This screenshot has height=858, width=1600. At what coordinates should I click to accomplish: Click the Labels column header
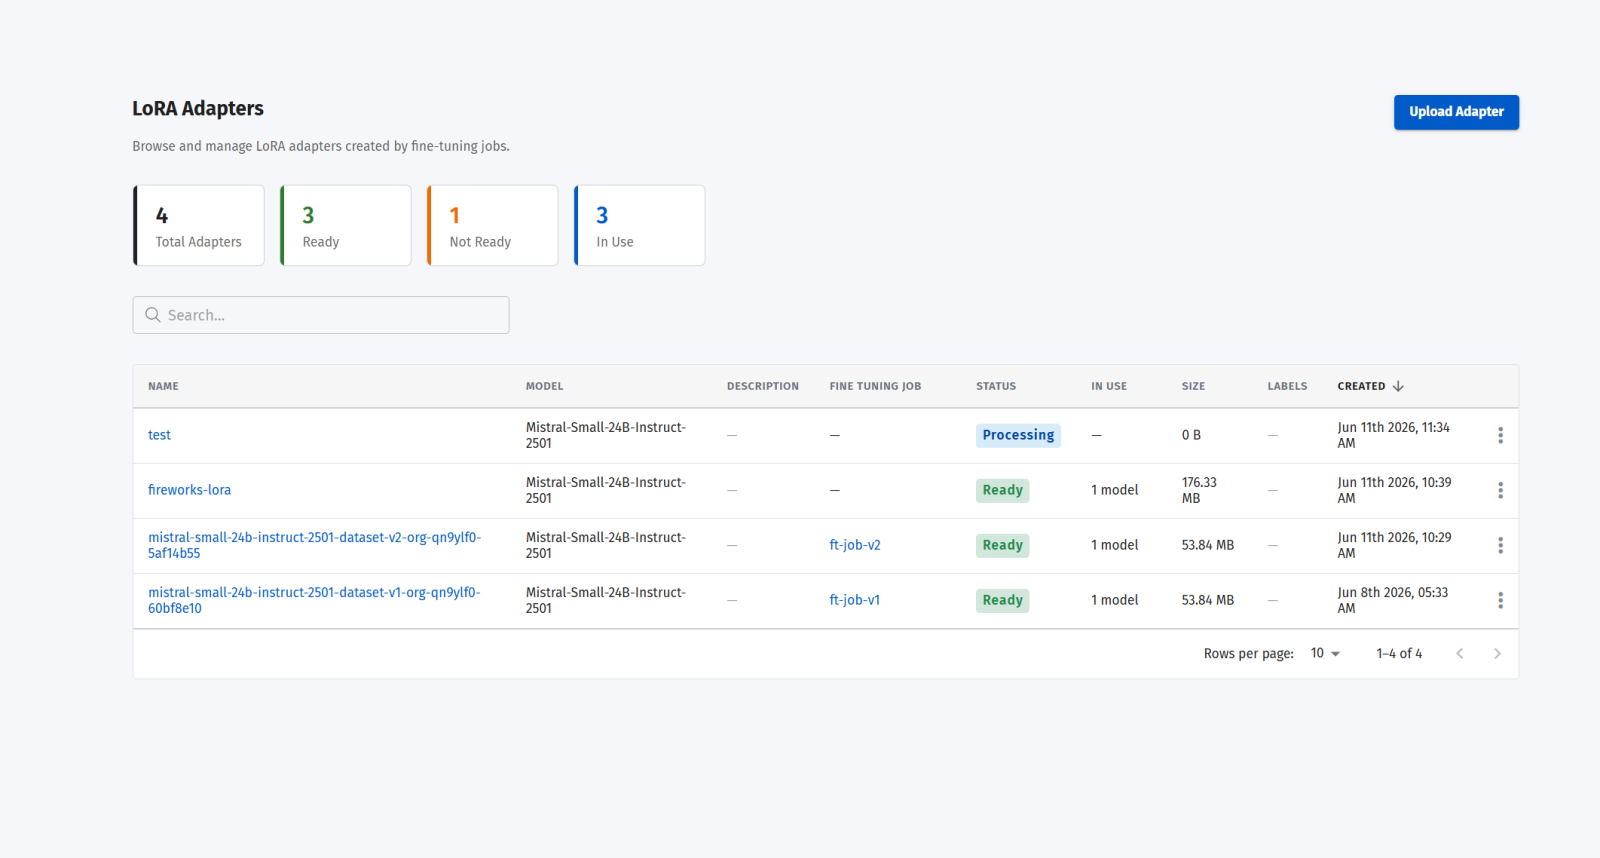point(1287,386)
